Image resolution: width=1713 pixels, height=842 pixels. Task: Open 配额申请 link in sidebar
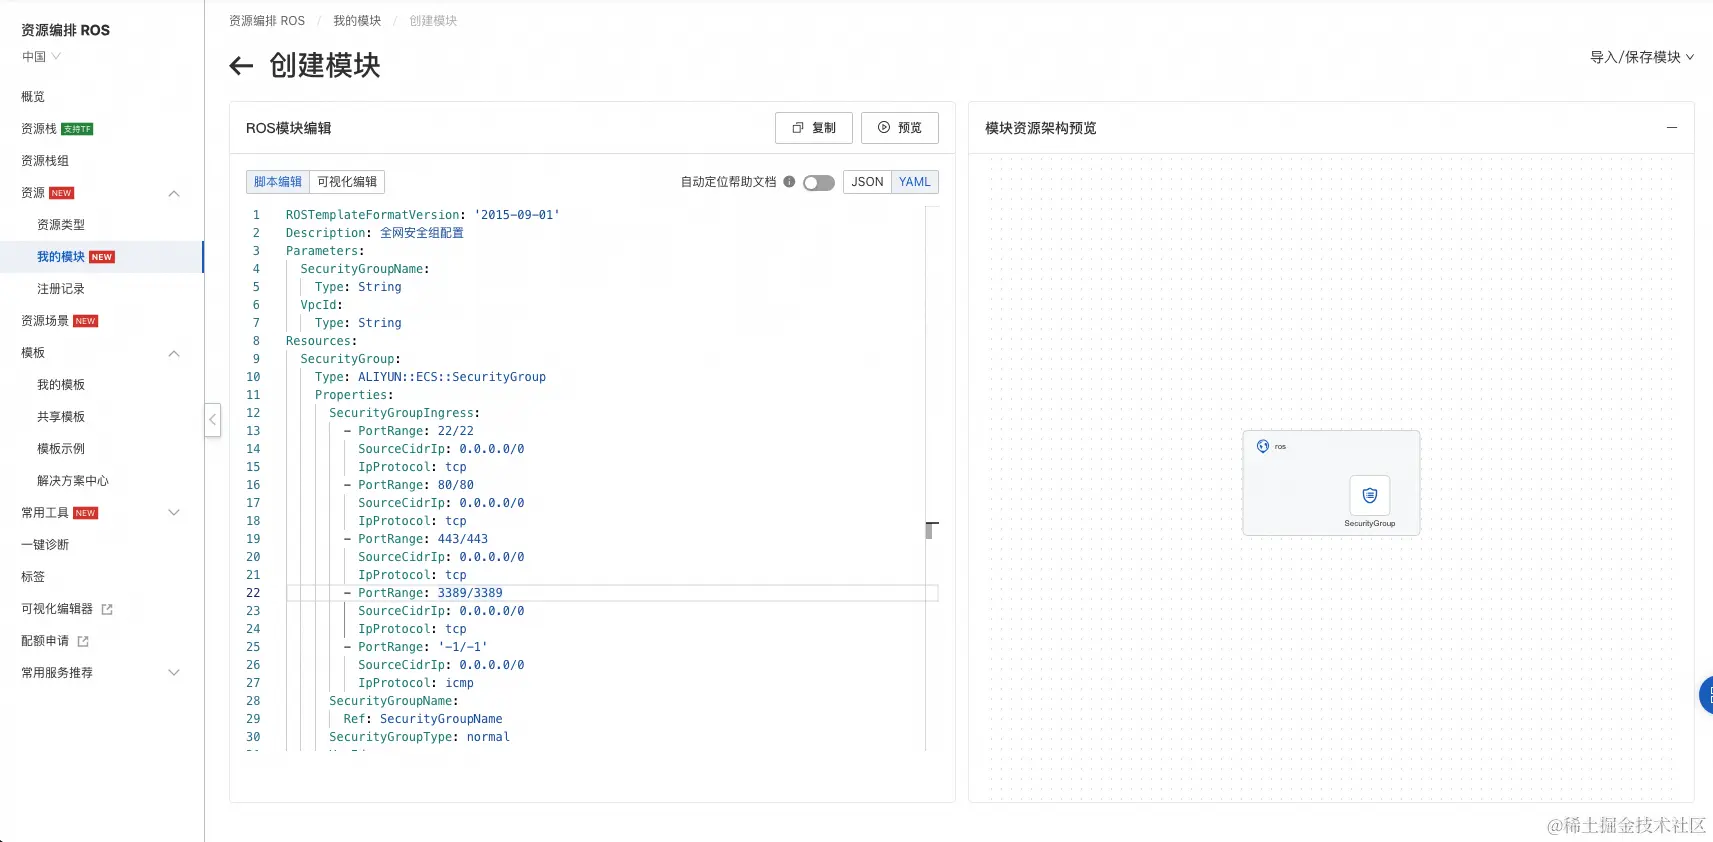point(45,641)
